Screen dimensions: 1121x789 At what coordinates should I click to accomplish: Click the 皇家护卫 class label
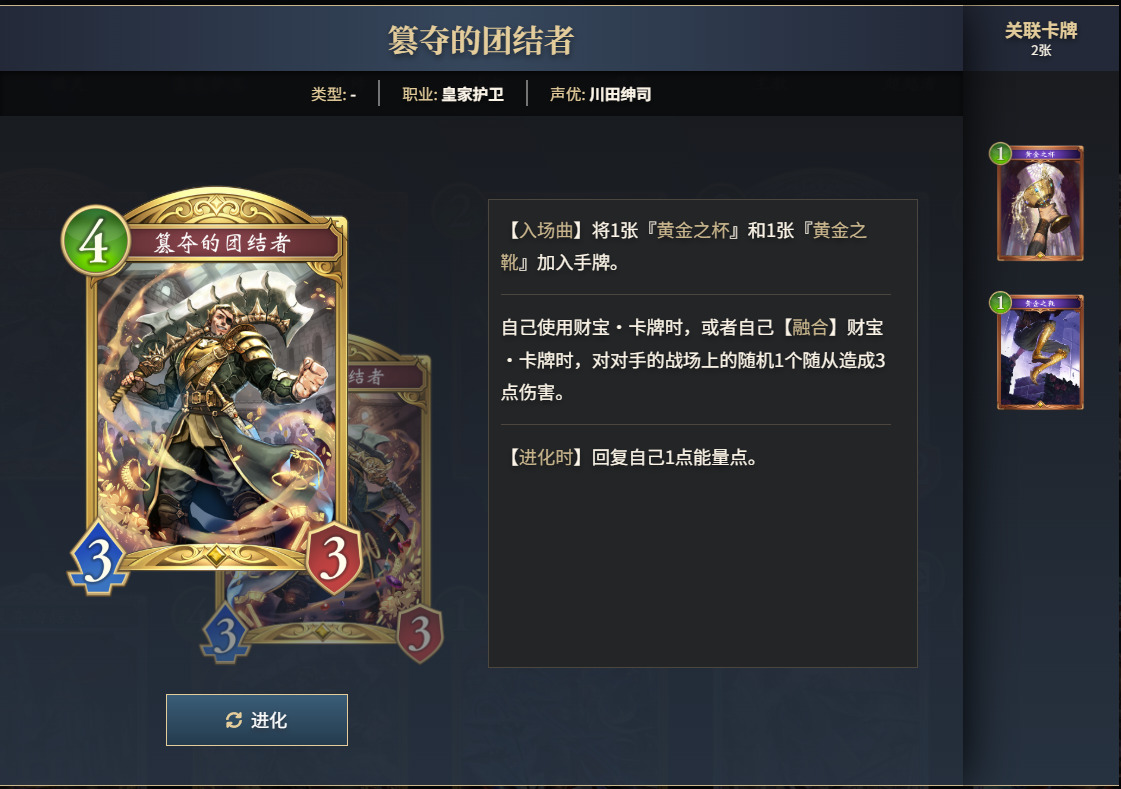[x=473, y=94]
